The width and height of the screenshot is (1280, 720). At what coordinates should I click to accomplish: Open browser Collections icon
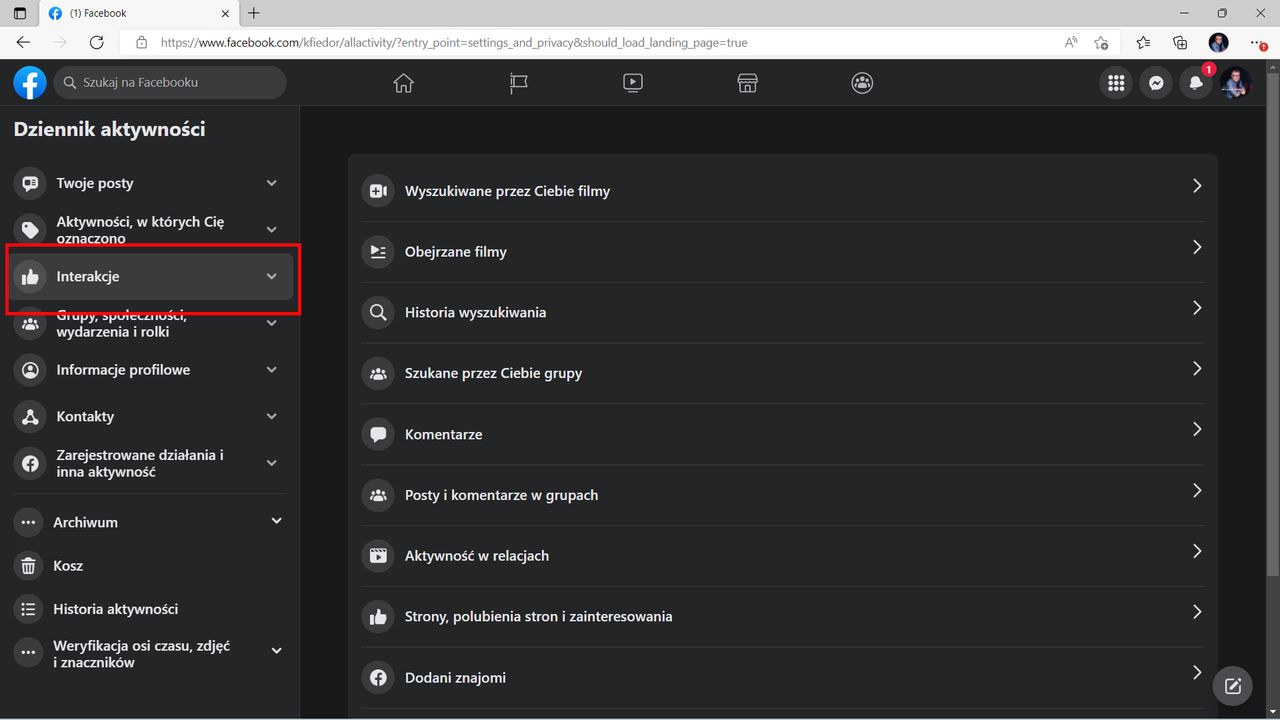(1181, 42)
